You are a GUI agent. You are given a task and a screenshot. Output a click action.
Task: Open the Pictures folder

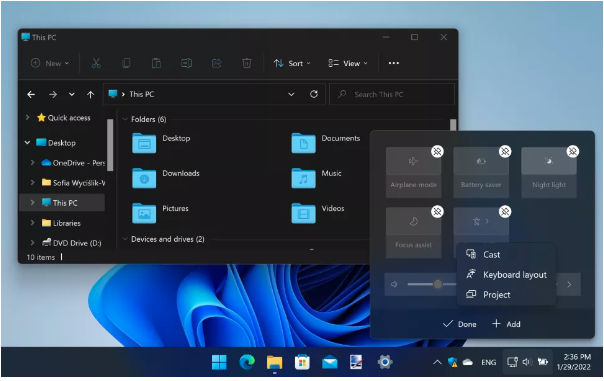(144, 213)
